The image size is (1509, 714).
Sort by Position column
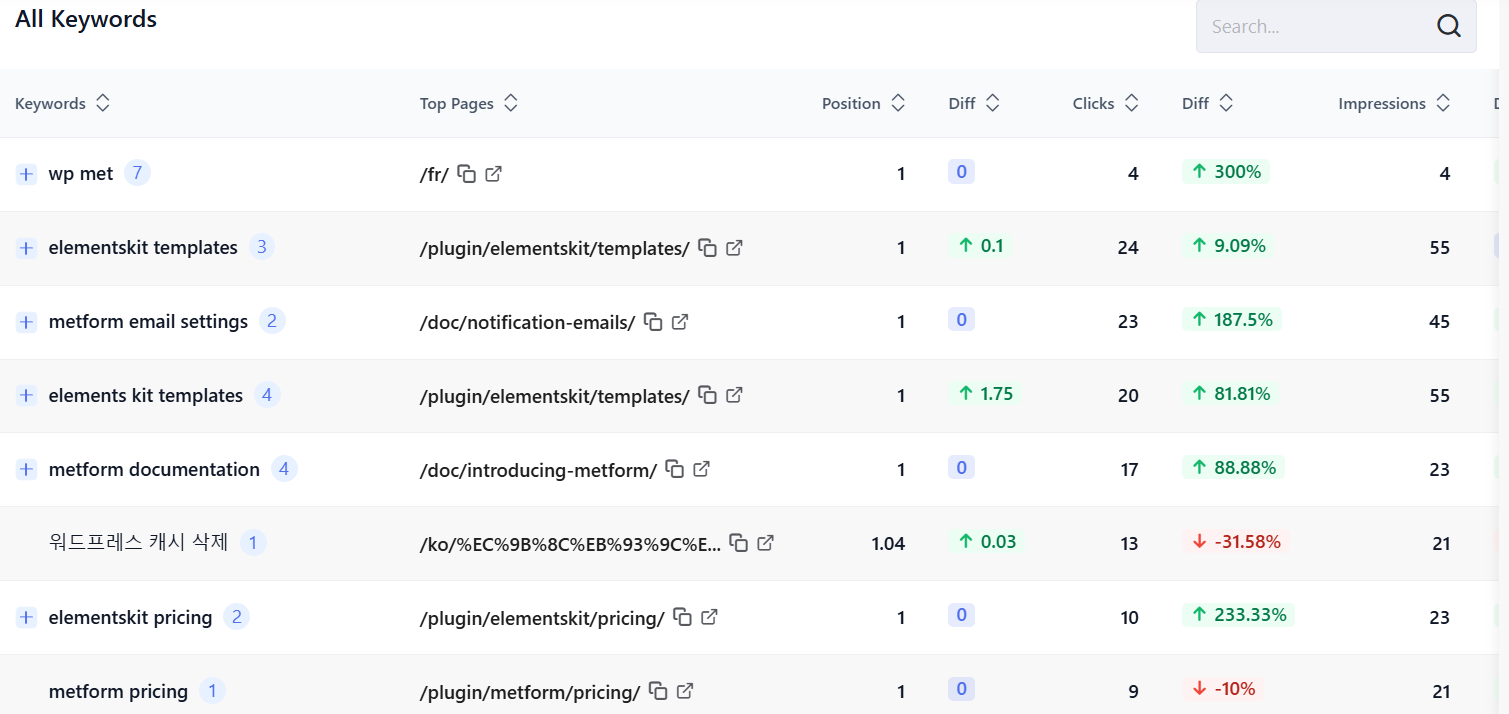point(897,103)
